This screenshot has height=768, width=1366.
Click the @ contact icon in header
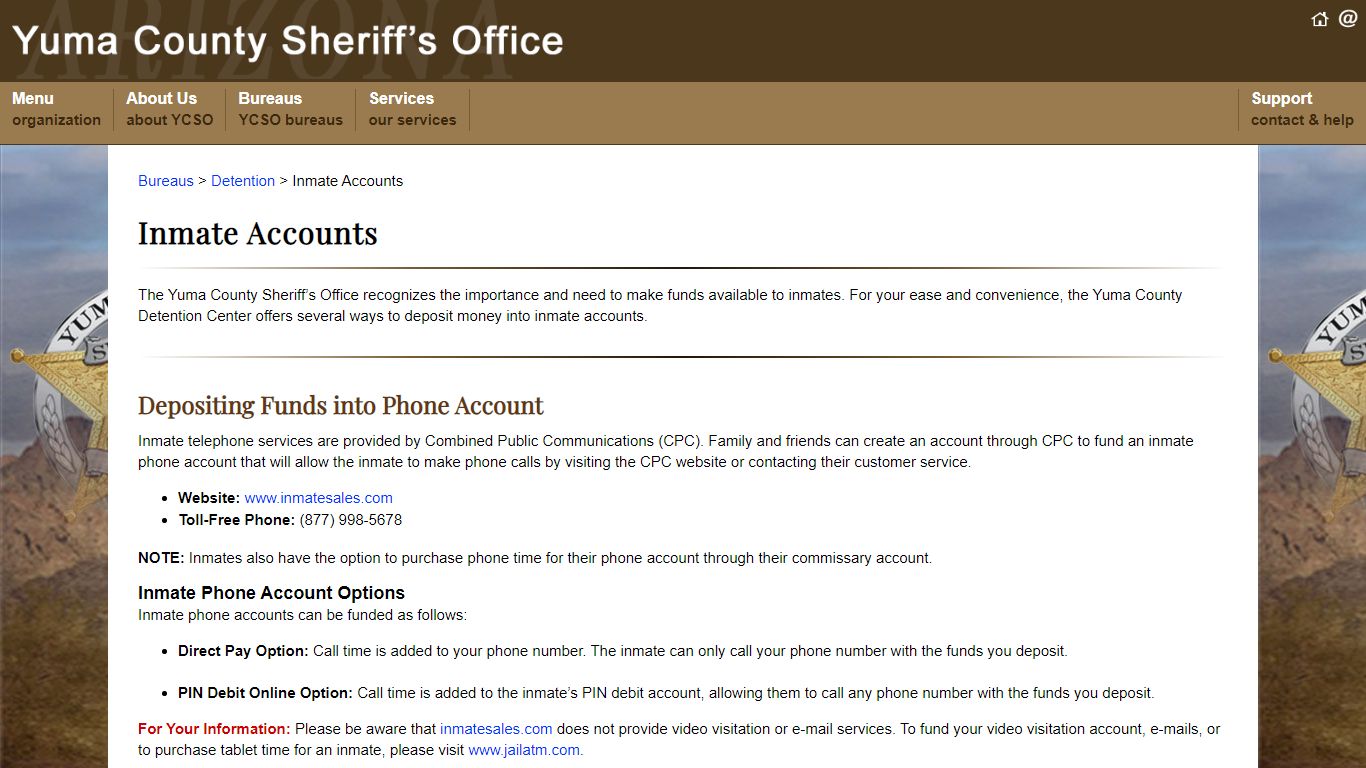click(1348, 19)
